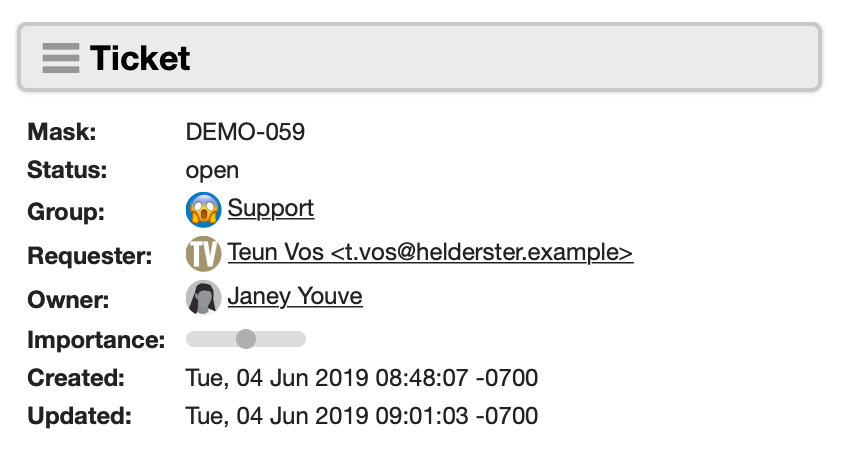This screenshot has width=850, height=450.
Task: Click the Importance slider handle
Action: coord(246,339)
